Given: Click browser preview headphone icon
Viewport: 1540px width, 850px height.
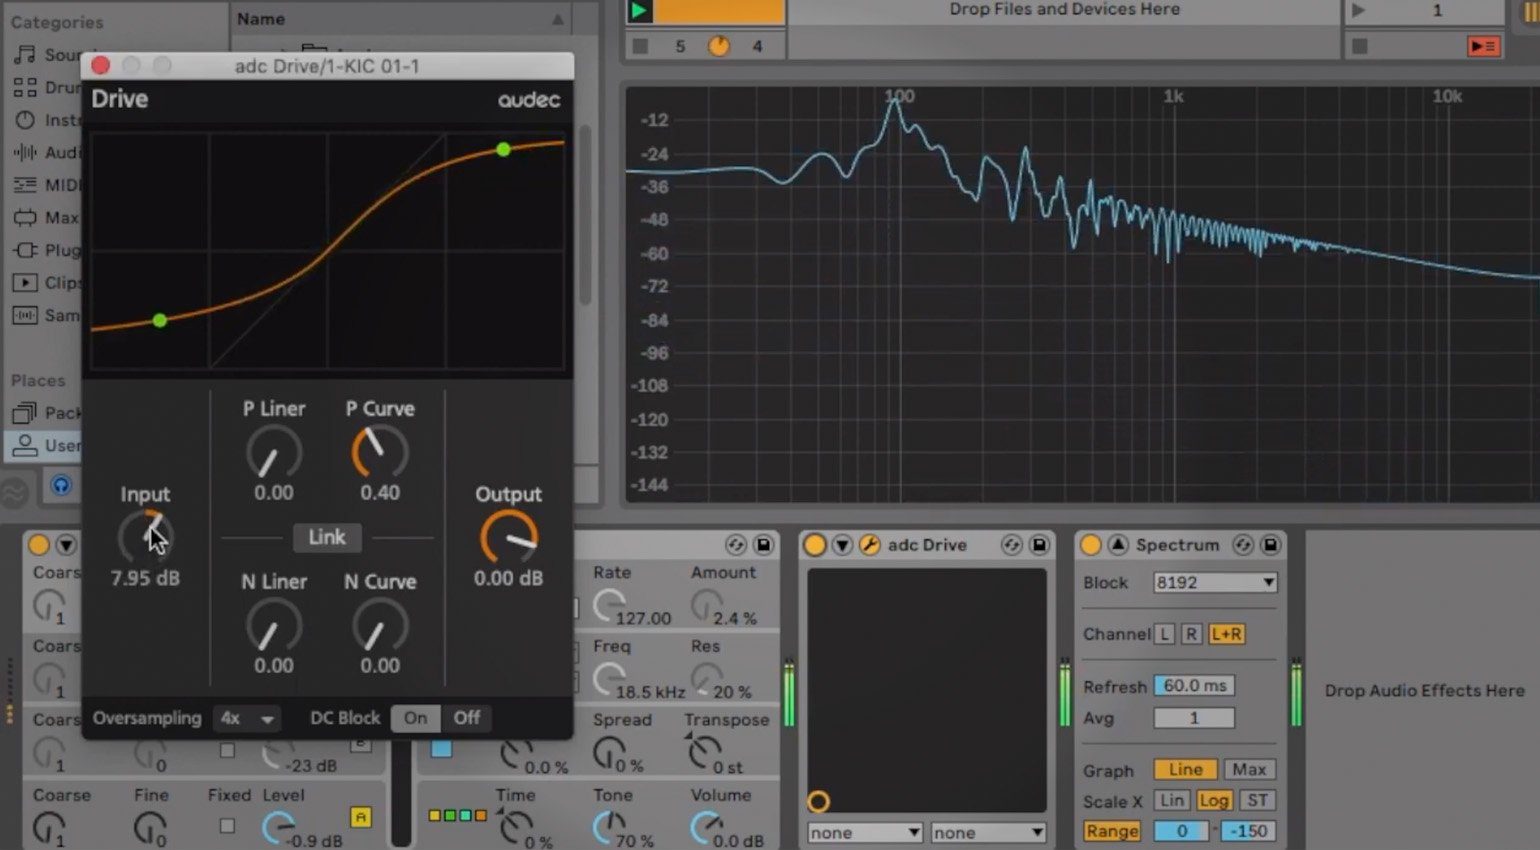Looking at the screenshot, I should [x=61, y=486].
